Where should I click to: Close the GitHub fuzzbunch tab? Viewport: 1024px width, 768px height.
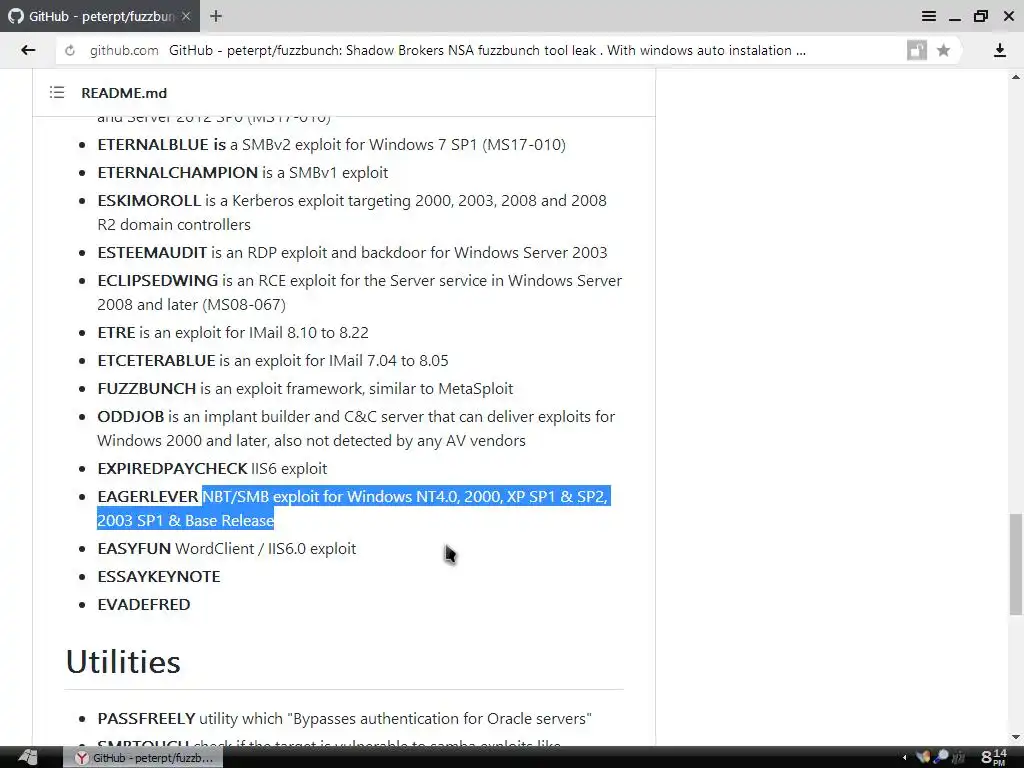tap(186, 16)
